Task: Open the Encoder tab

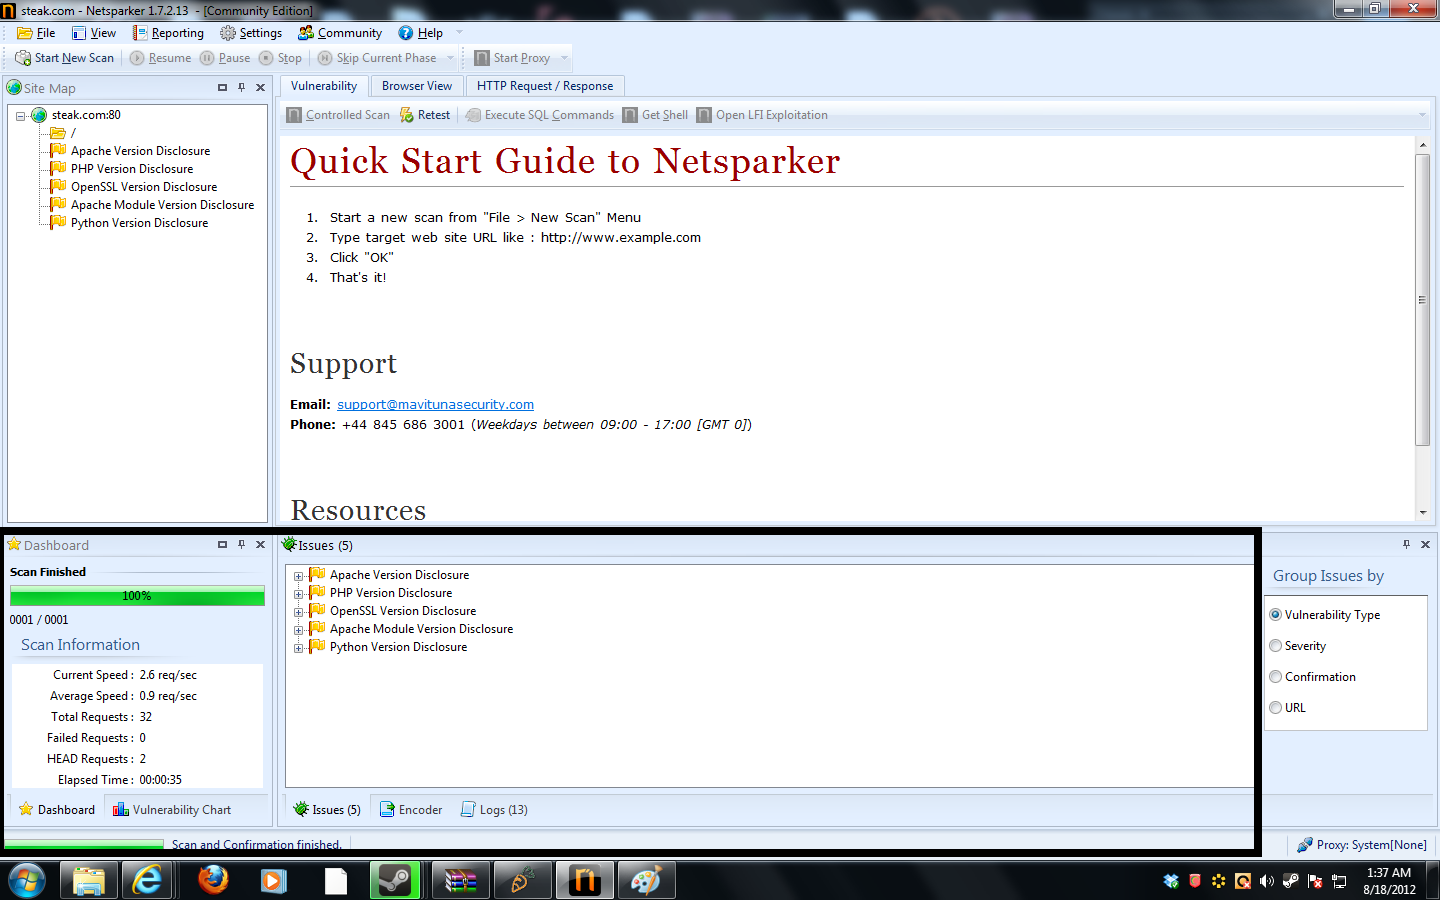Action: (x=411, y=810)
